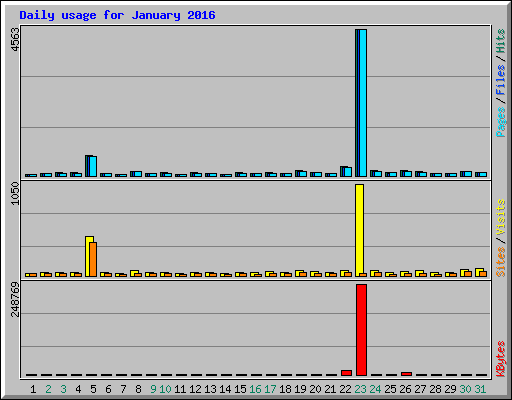Click day label 3 on the x-axis

(63, 389)
